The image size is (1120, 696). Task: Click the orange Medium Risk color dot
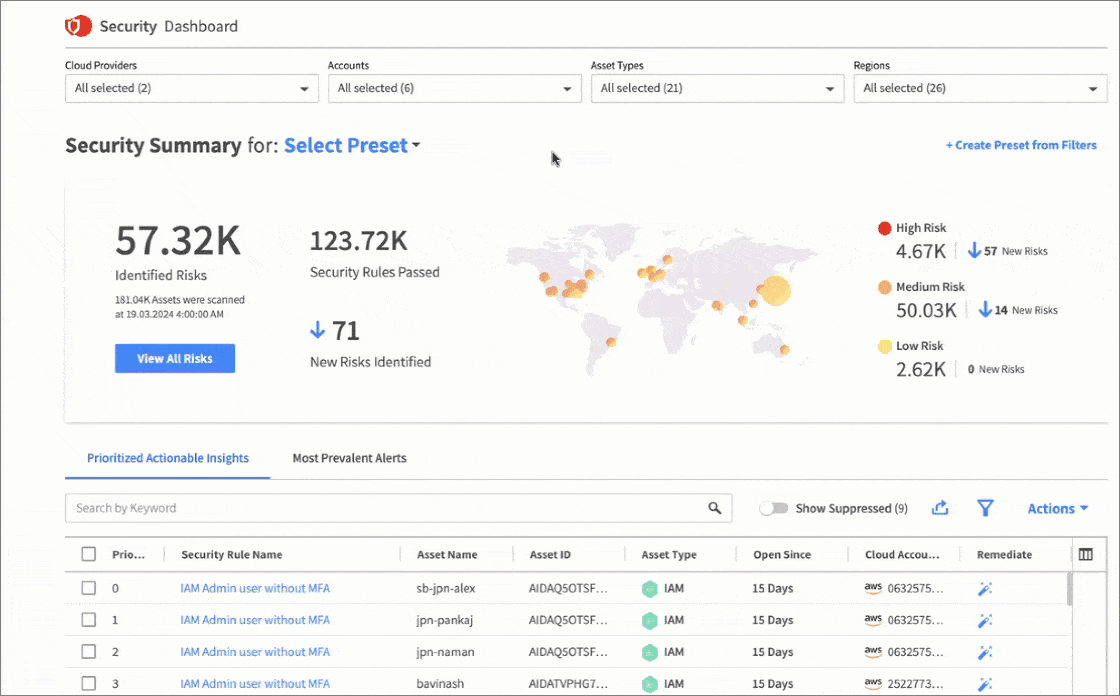coord(884,287)
